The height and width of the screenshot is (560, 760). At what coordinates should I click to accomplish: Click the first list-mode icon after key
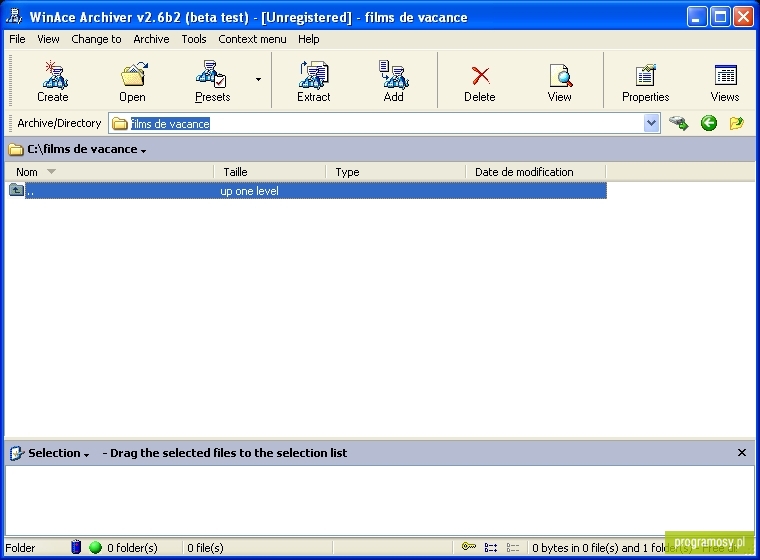(491, 548)
